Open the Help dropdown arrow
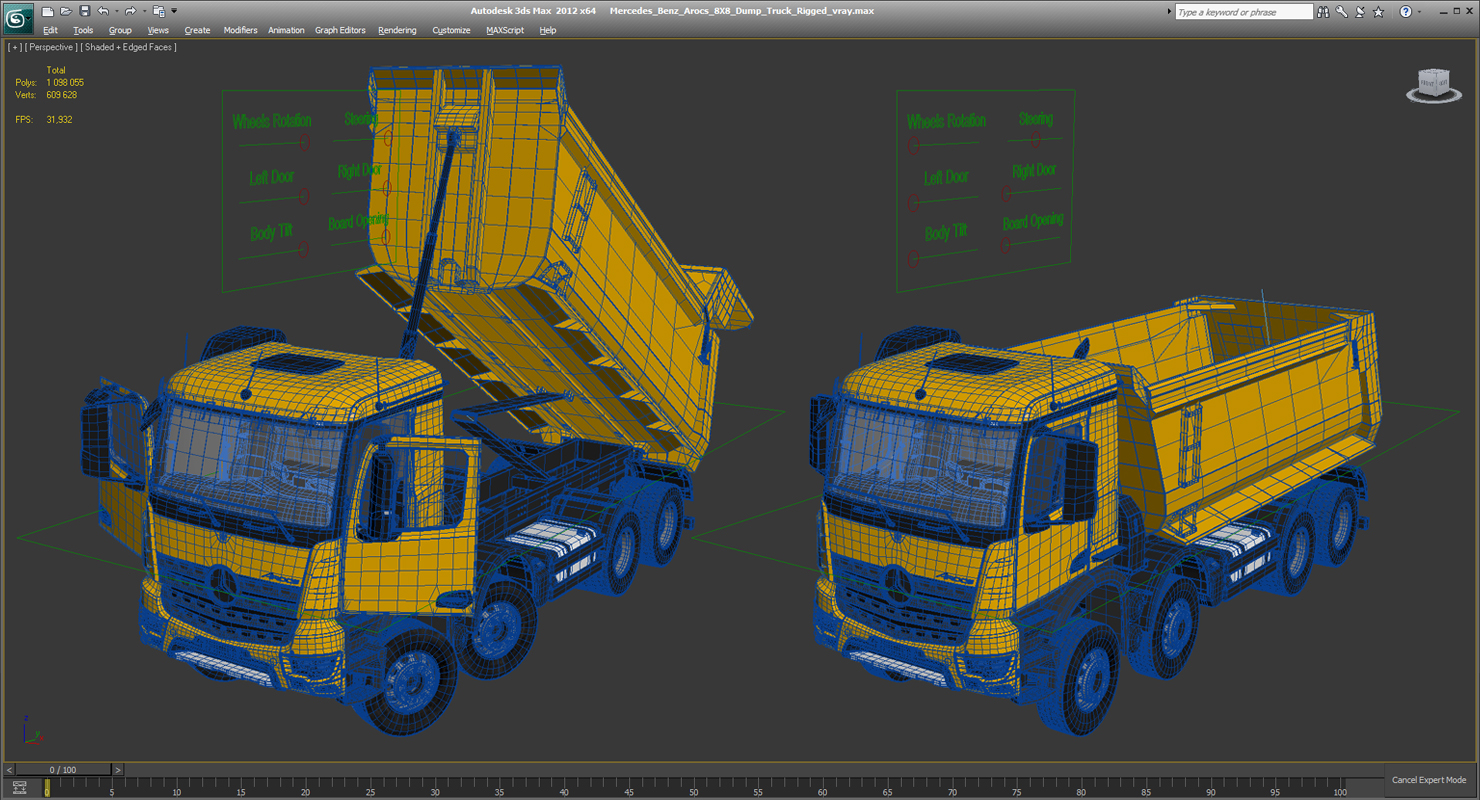This screenshot has width=1480, height=800. pos(1419,12)
